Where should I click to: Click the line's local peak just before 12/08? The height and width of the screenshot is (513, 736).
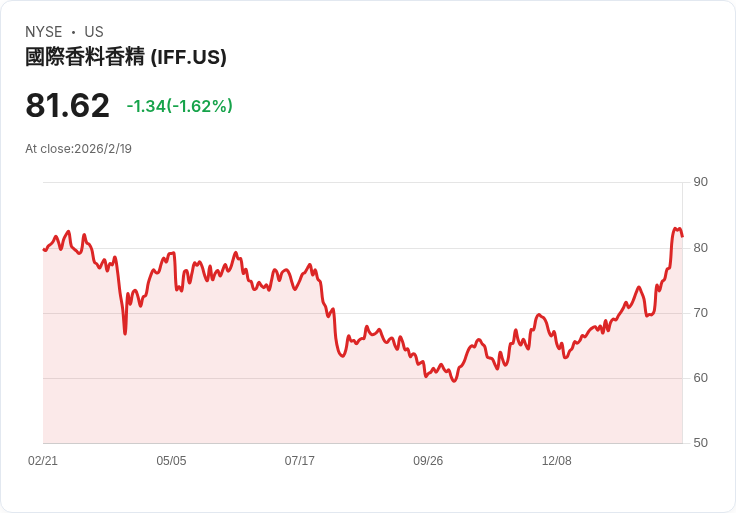(538, 315)
